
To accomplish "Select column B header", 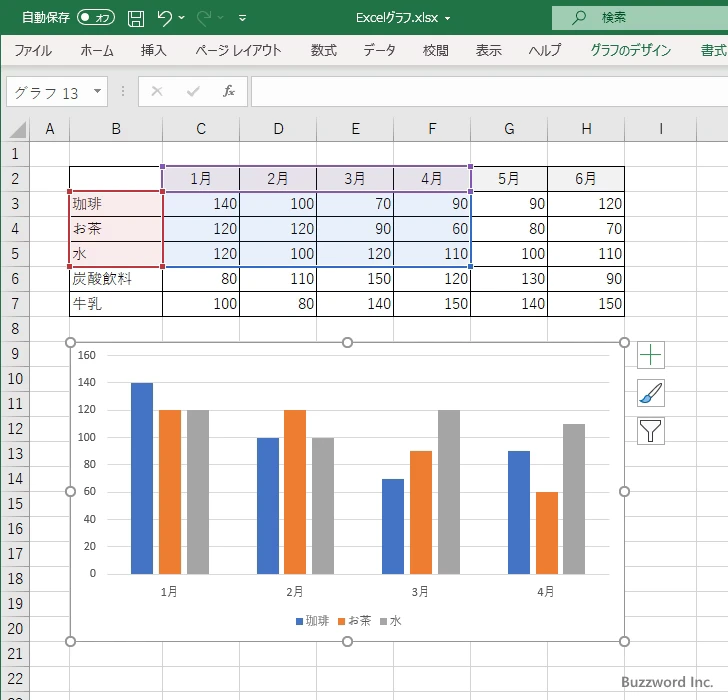I will coord(116,129).
